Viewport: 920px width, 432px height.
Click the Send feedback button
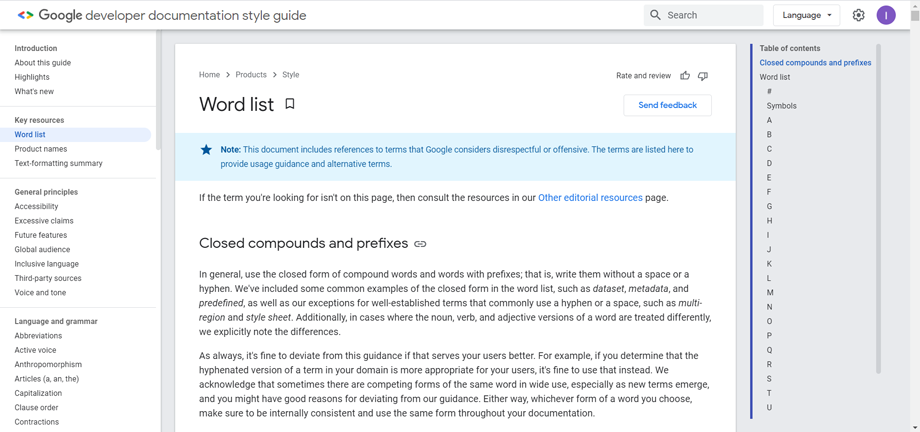pyautogui.click(x=667, y=105)
